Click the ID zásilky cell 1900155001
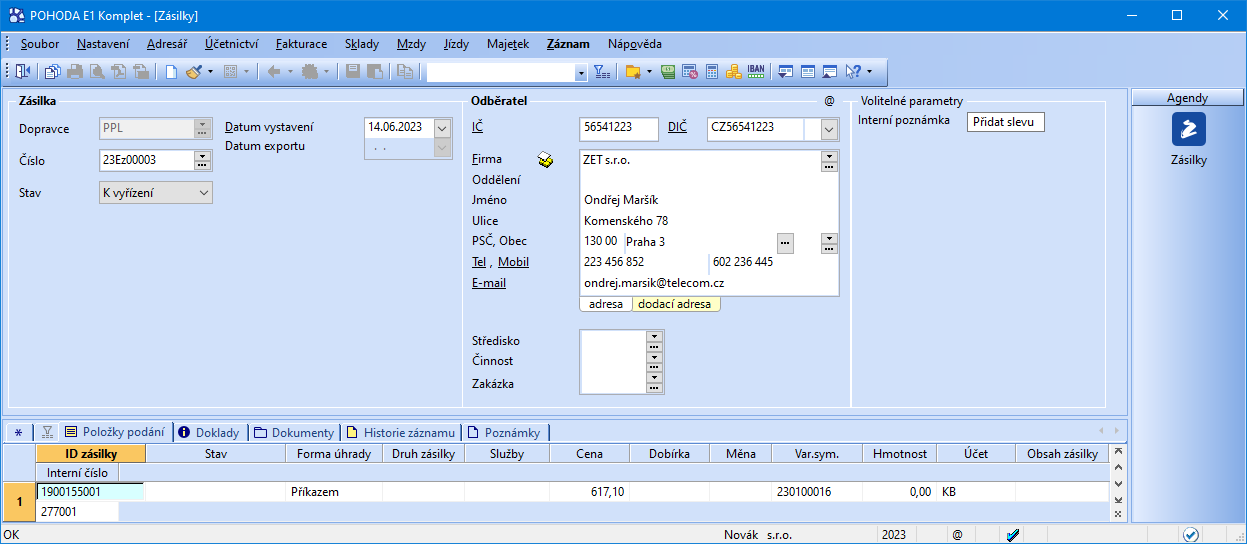The height and width of the screenshot is (544, 1247). [x=91, y=492]
